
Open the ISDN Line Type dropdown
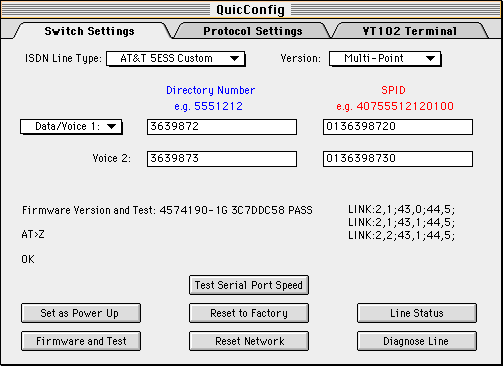tap(176, 59)
